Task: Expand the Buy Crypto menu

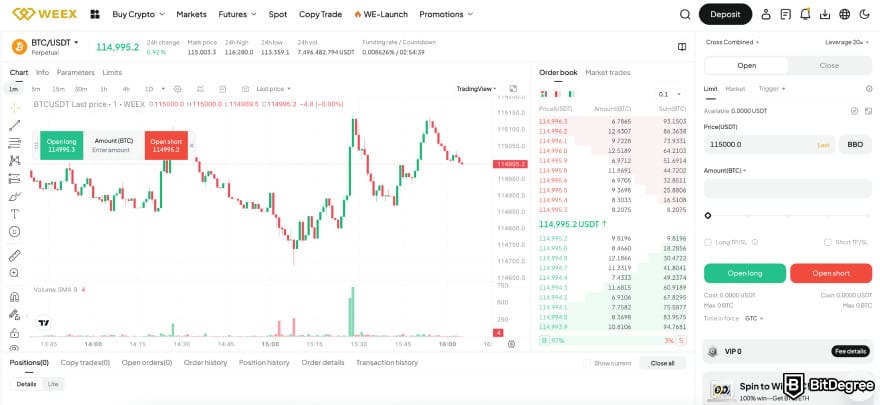Action: coord(139,15)
